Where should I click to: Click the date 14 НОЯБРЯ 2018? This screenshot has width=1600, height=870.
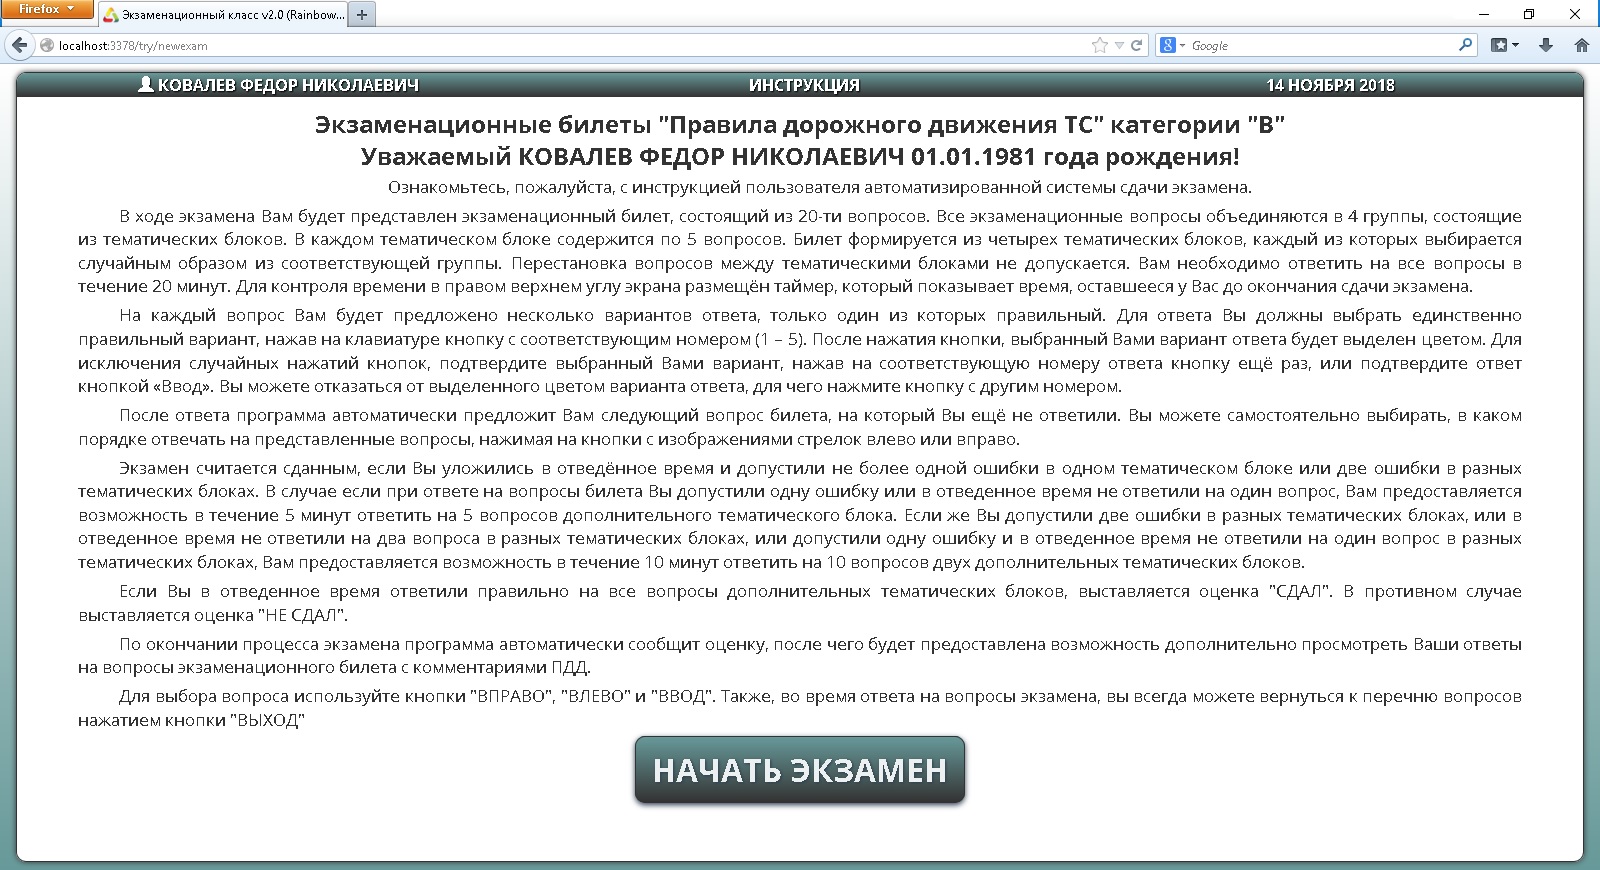[1330, 85]
